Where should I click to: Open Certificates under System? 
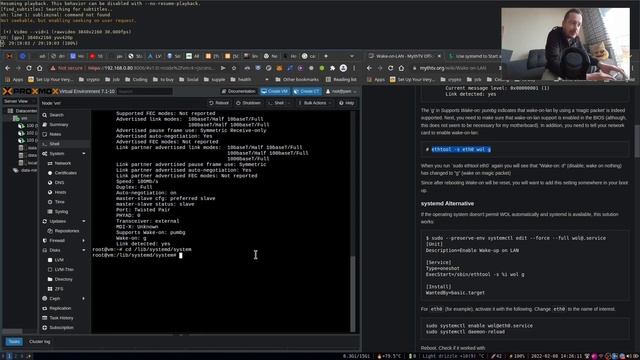[x=65, y=173]
